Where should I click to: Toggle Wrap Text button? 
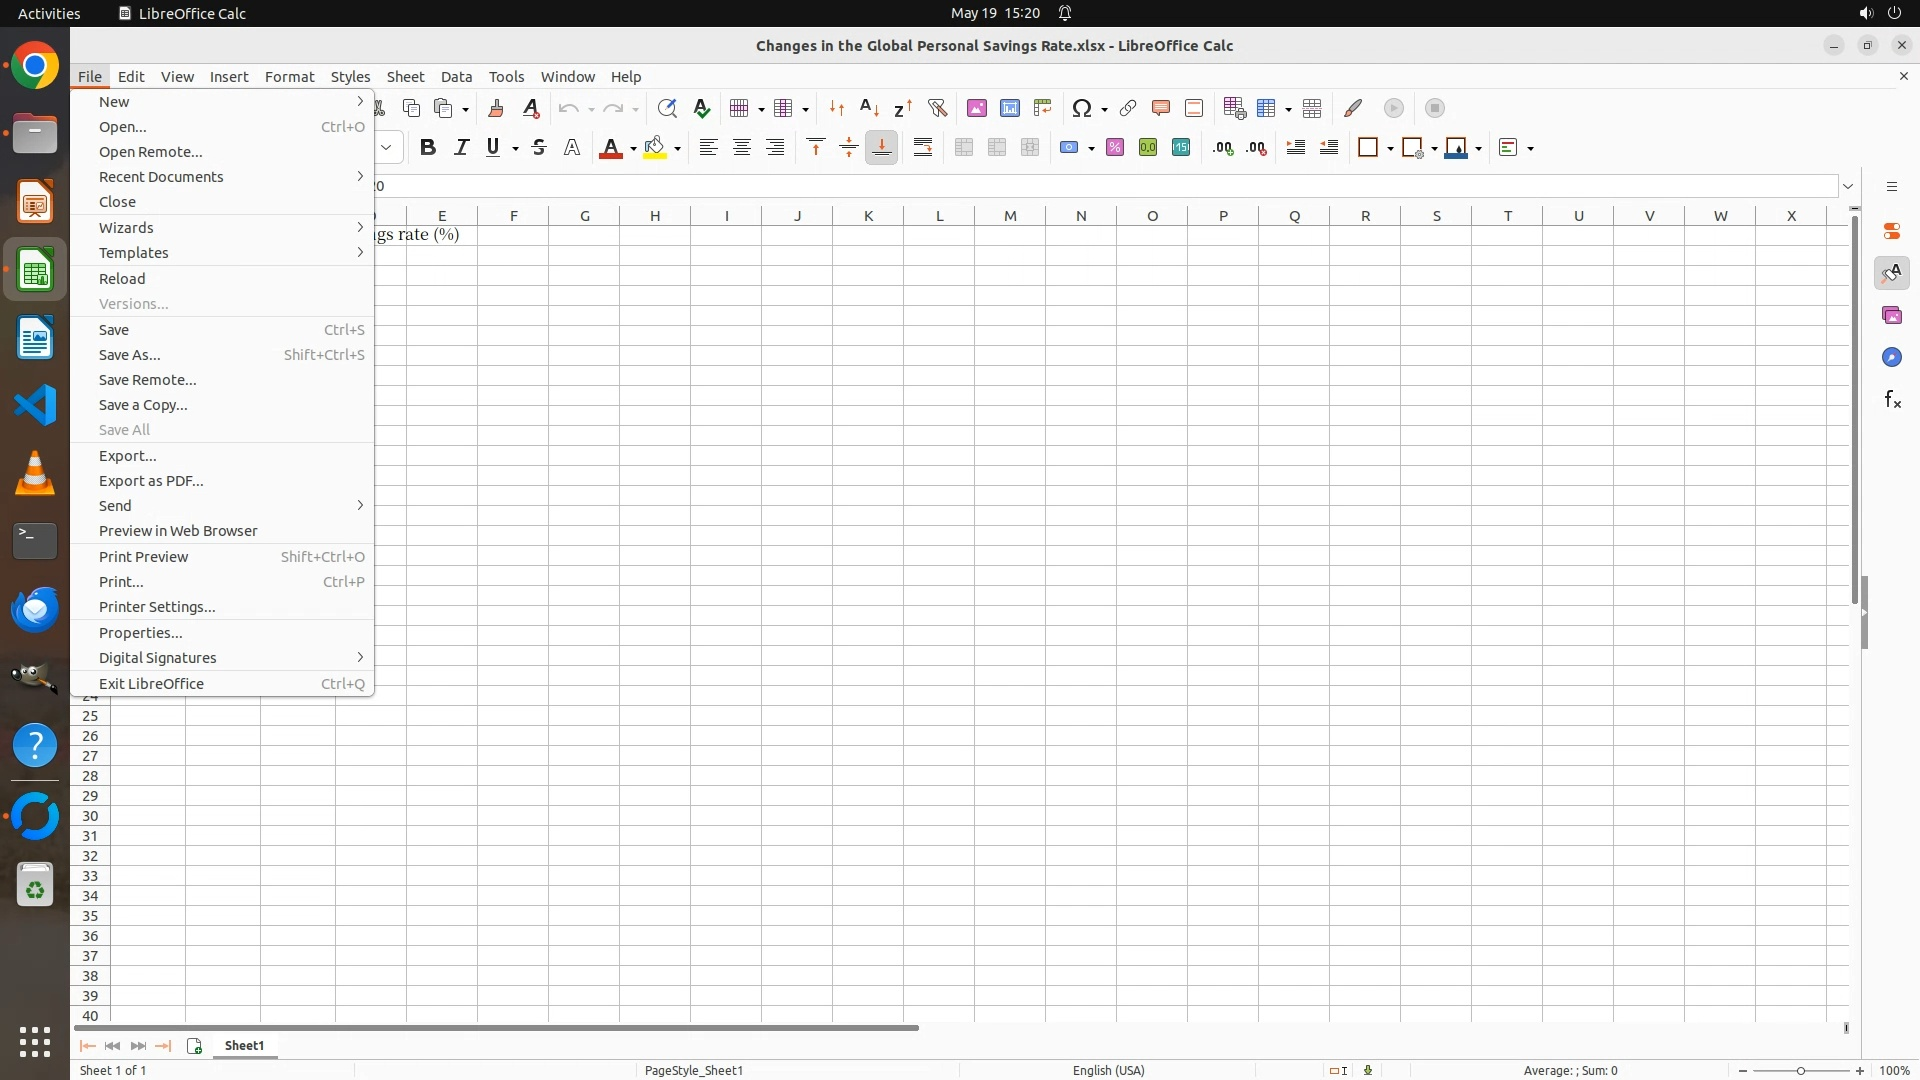click(923, 148)
